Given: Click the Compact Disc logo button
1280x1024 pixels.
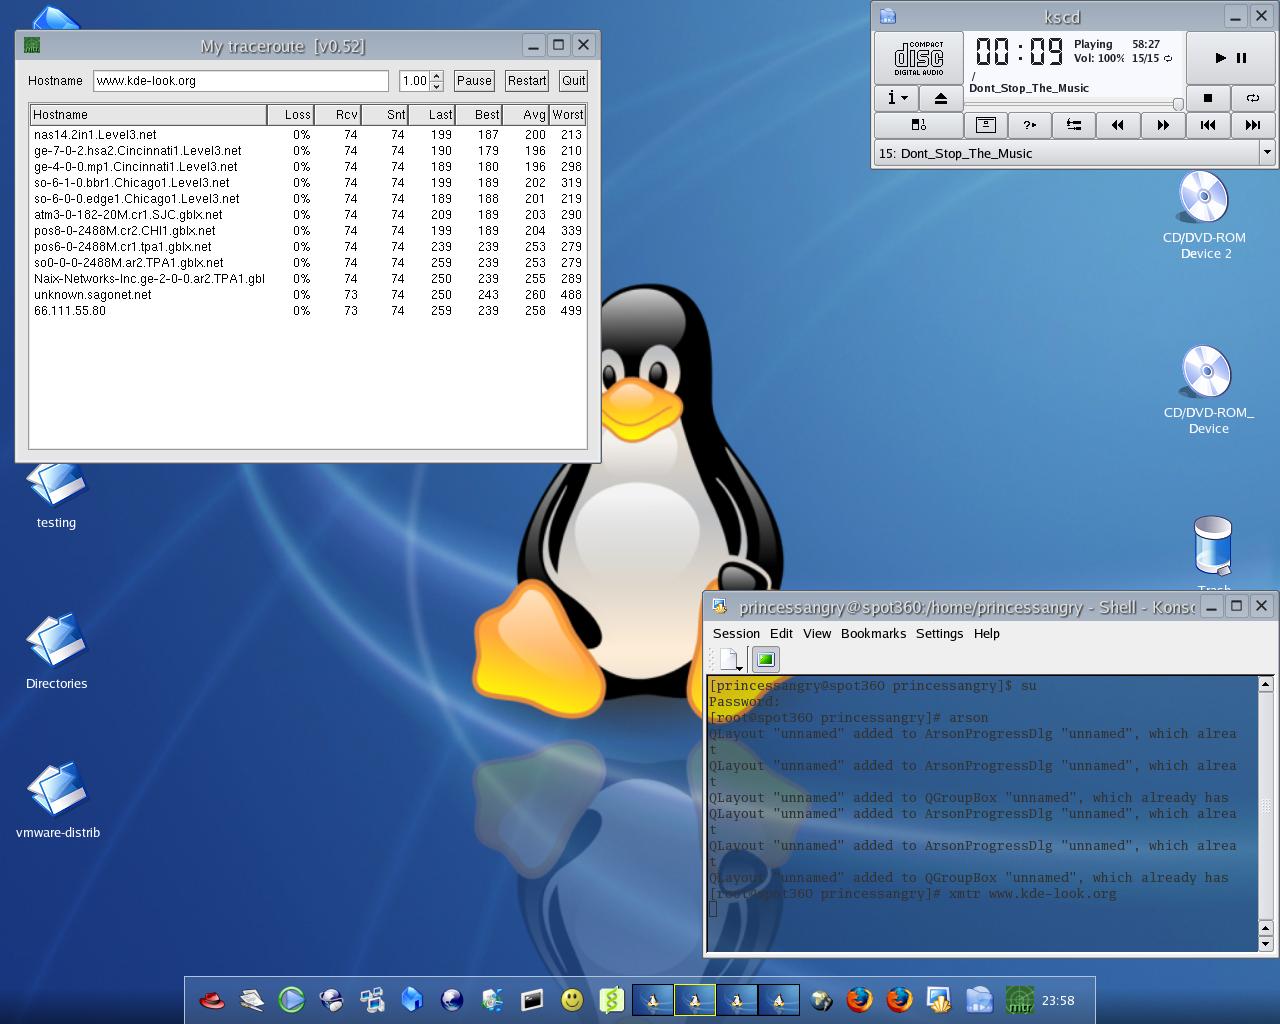Looking at the screenshot, I should point(919,58).
